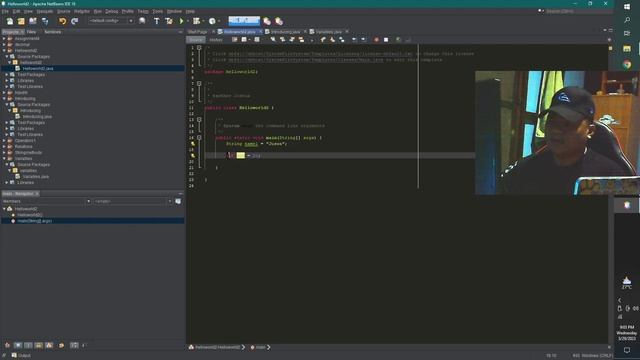Viewport: 640px width, 360px height.
Task: Toggle Highlight Search in editor toolbar
Action: (301, 40)
